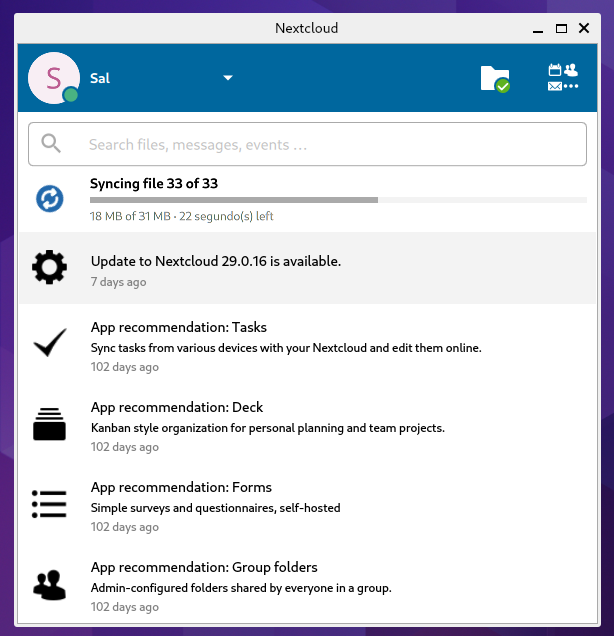Click the checkmark icon for Tasks recommendation
Screen dimensions: 614x636
[x=50, y=342]
